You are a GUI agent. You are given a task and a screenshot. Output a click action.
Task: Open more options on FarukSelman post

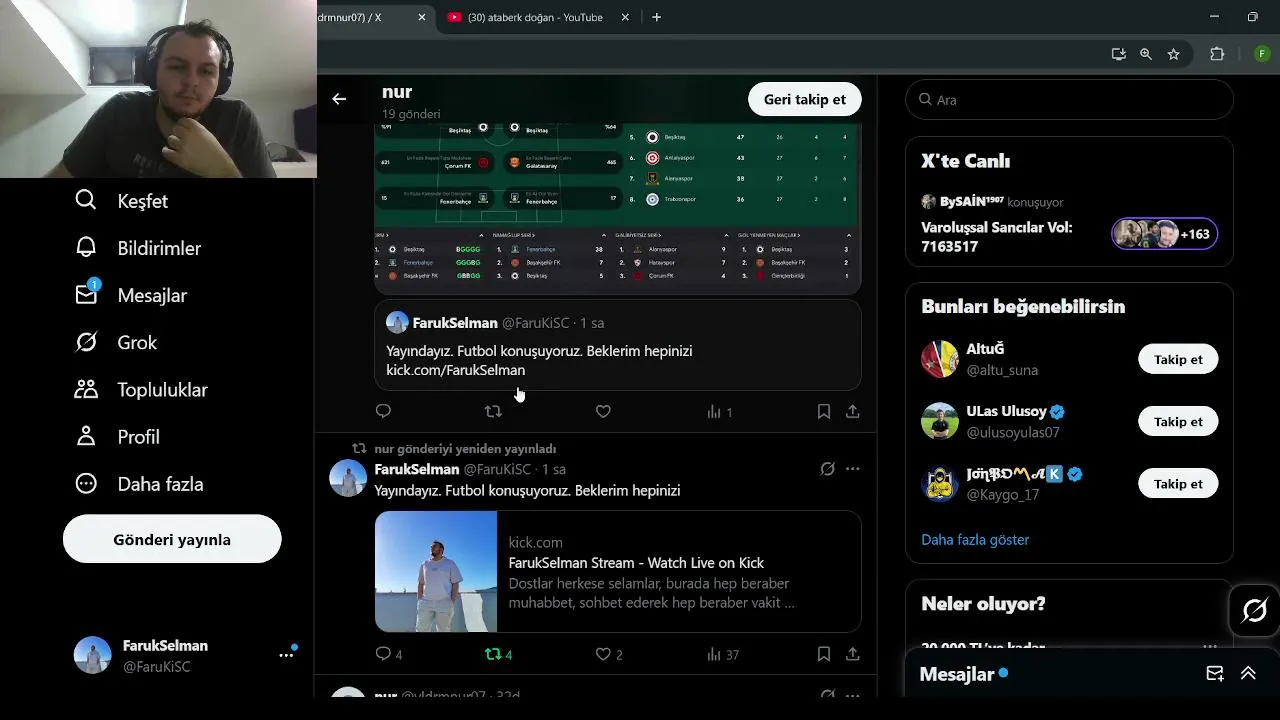pos(852,469)
